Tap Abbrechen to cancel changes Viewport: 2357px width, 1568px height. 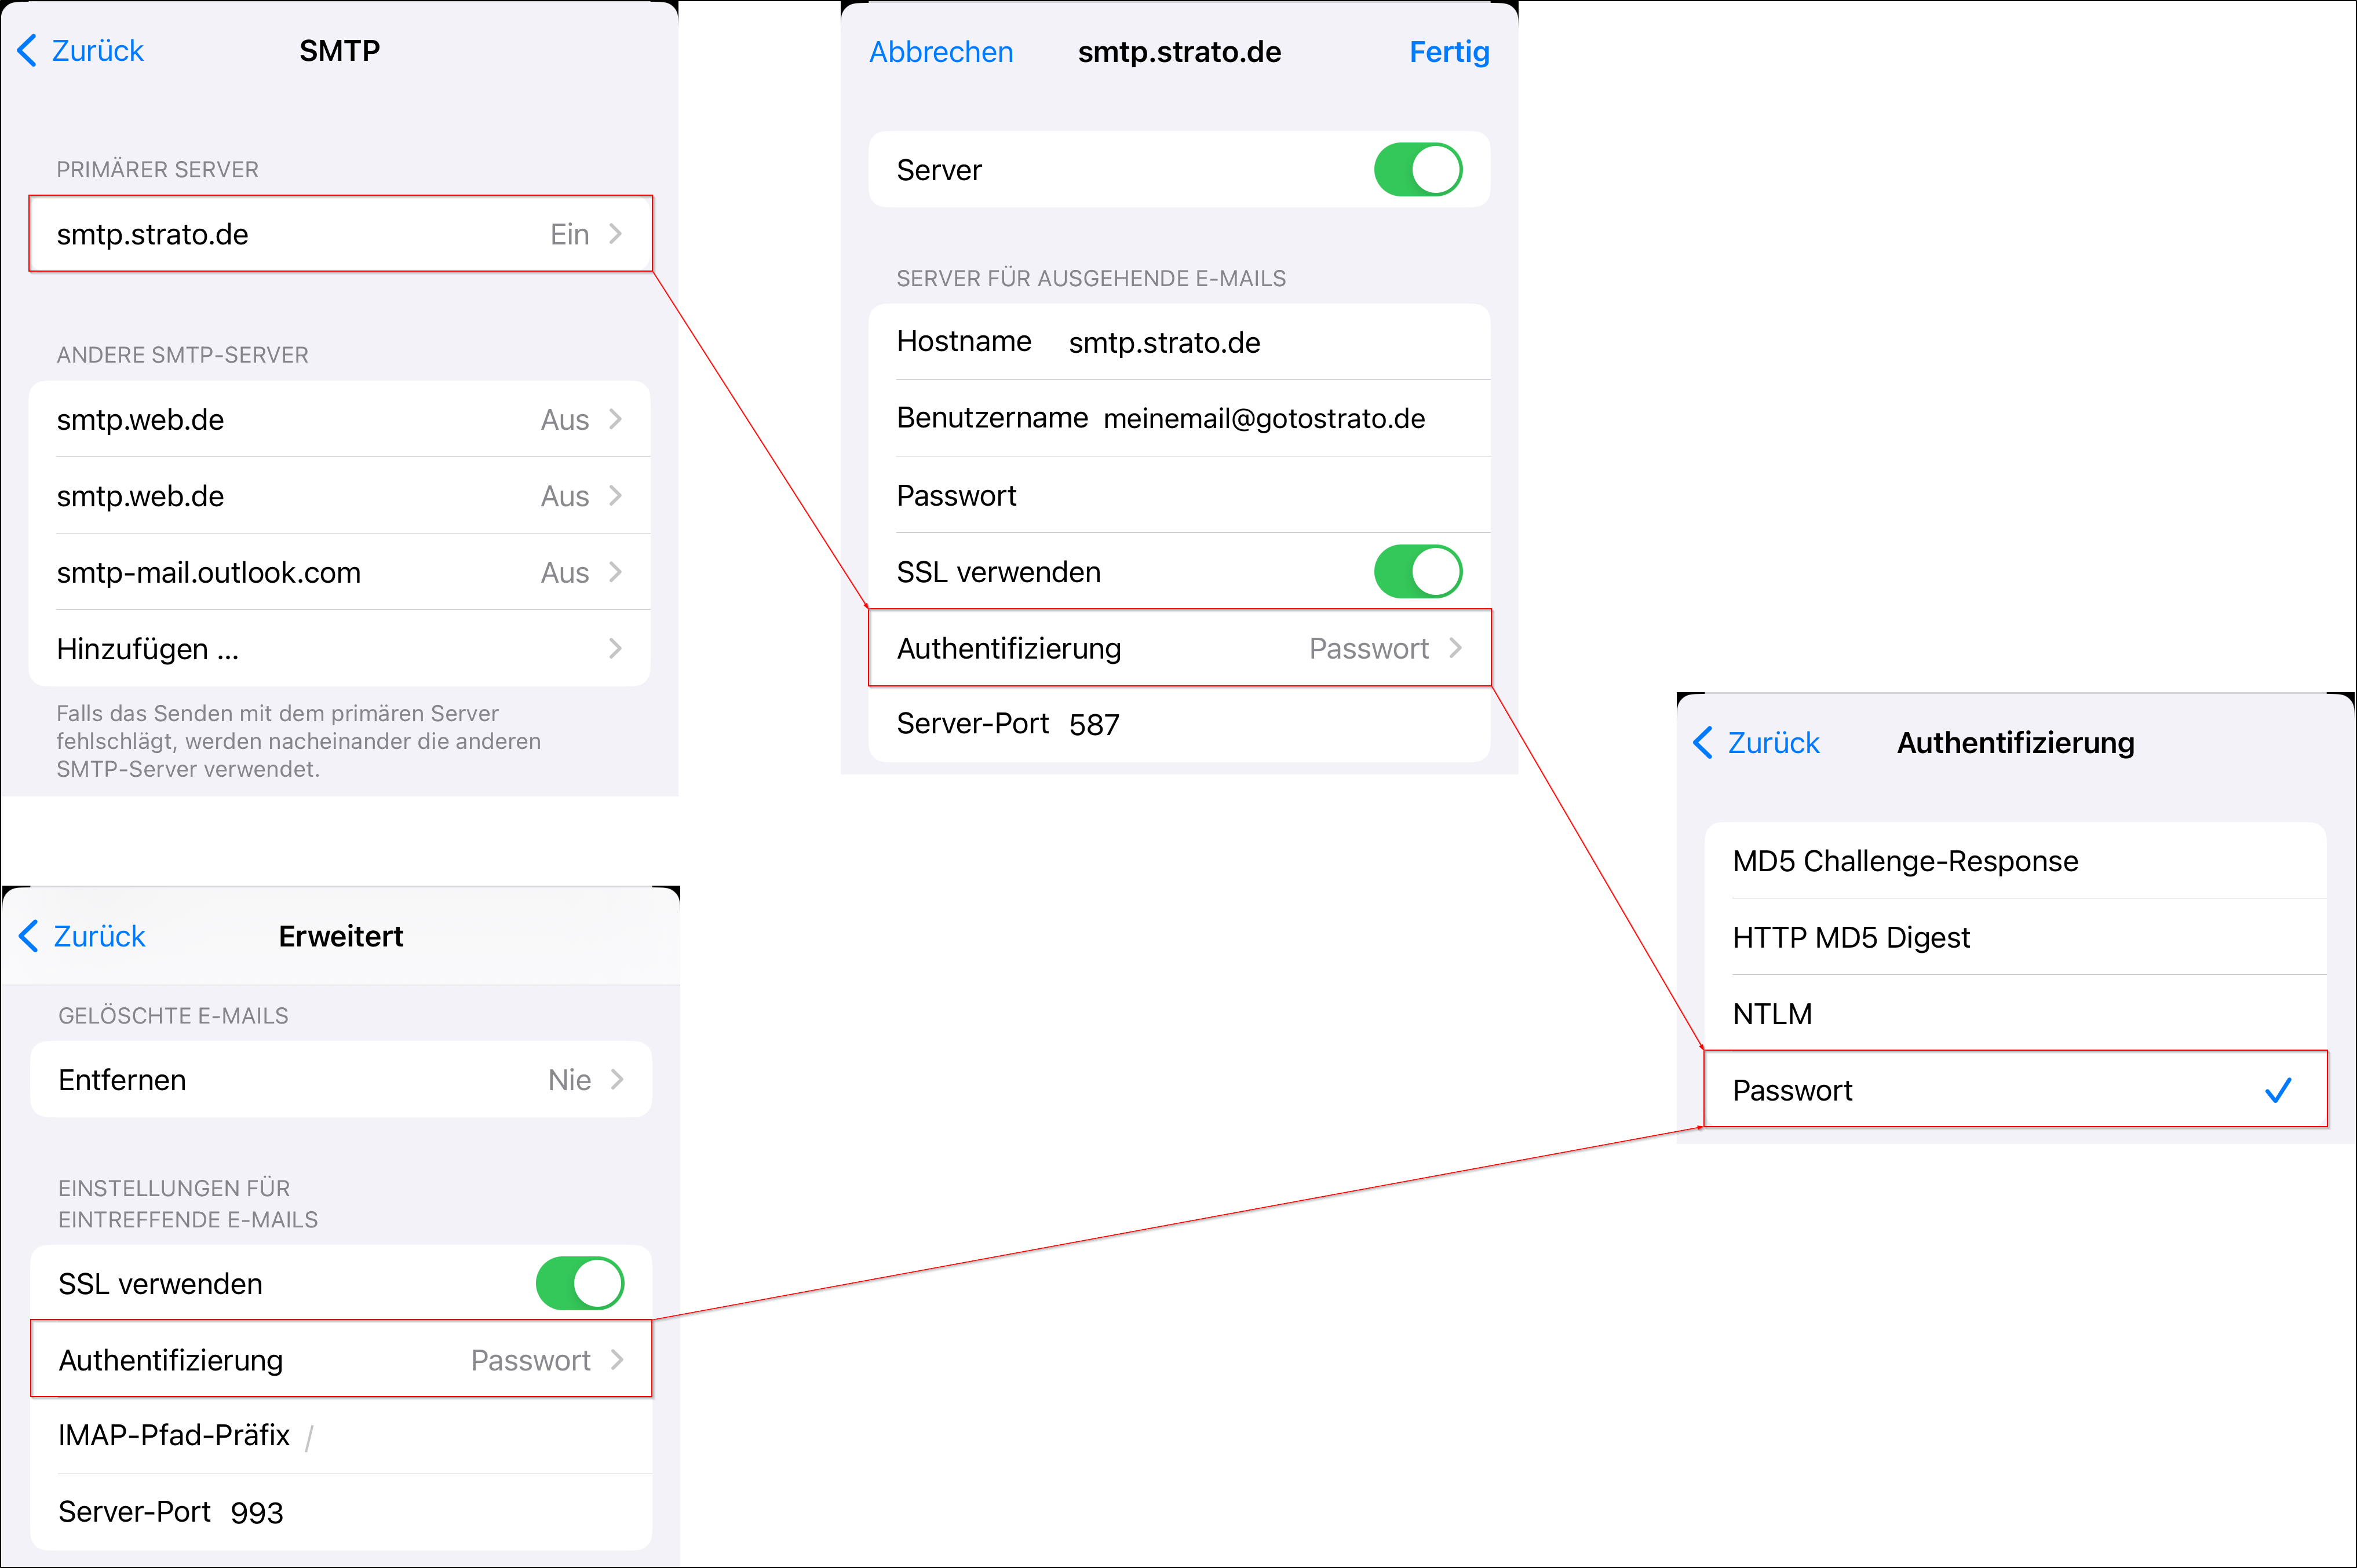point(940,52)
